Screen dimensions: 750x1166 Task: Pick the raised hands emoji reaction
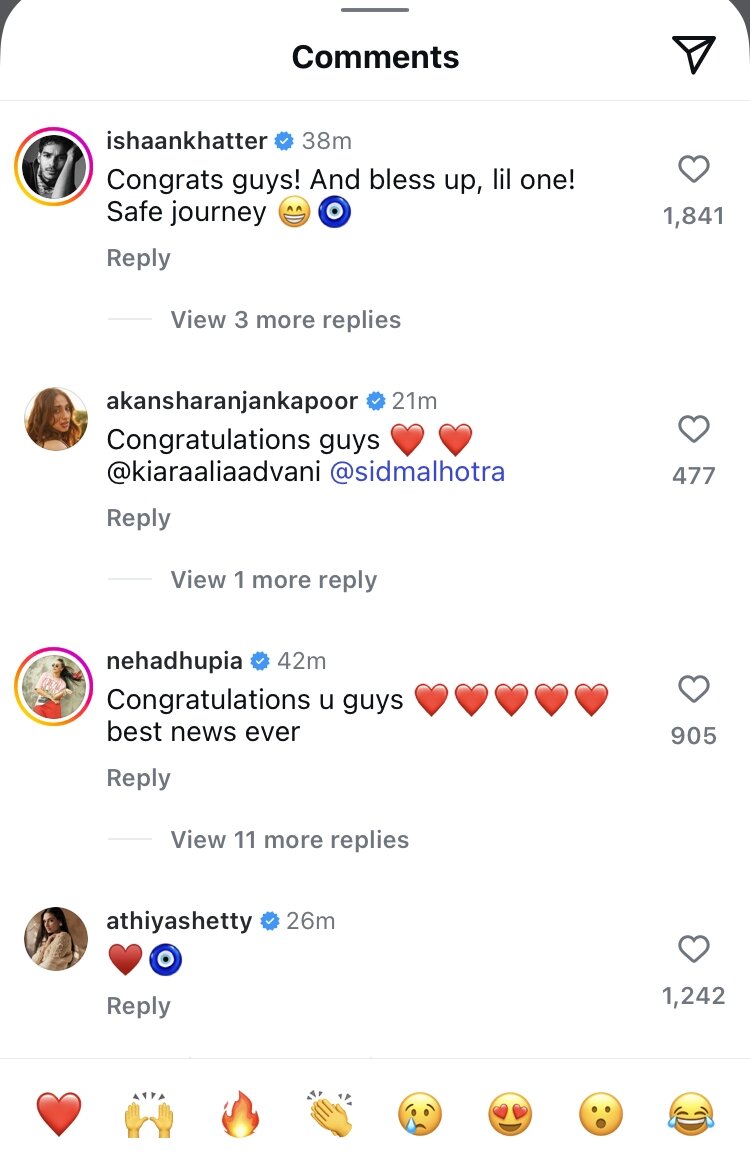(x=148, y=1114)
